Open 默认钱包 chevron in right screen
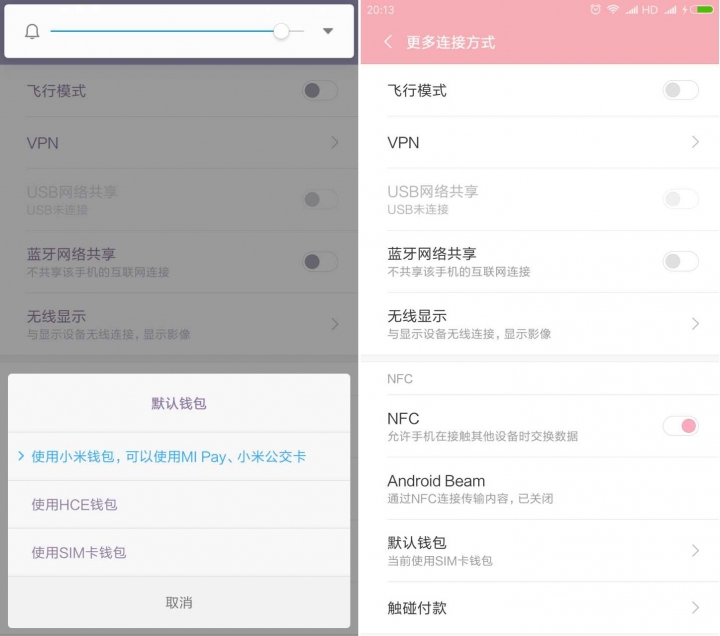The width and height of the screenshot is (720, 636). tap(695, 551)
